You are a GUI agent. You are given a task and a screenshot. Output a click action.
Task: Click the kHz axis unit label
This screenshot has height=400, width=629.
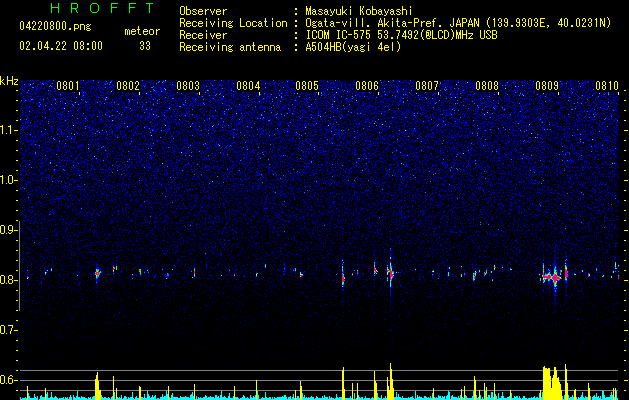pyautogui.click(x=9, y=81)
